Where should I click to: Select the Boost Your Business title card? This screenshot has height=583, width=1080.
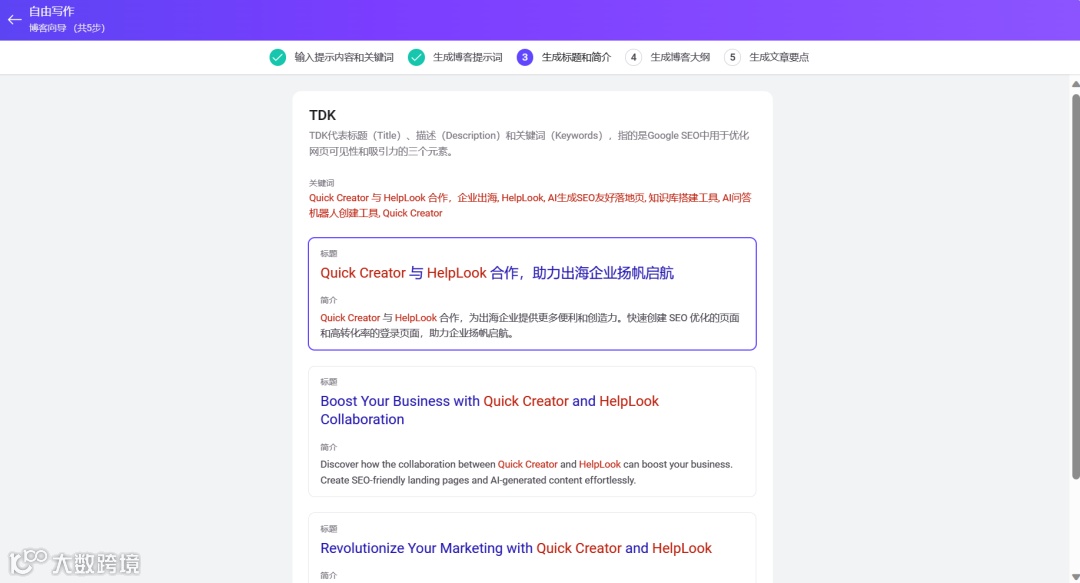point(532,430)
